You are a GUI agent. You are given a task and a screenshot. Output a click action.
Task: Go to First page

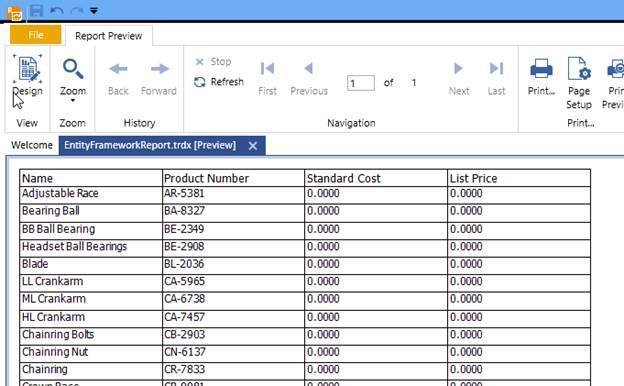click(x=267, y=79)
